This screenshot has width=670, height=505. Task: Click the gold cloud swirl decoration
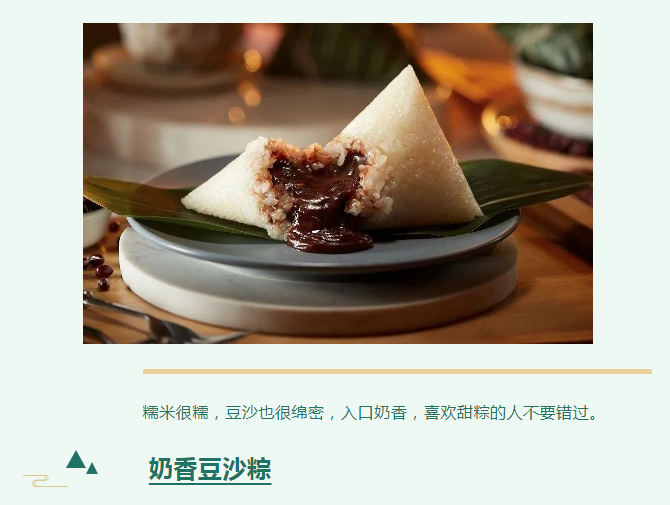point(45,481)
